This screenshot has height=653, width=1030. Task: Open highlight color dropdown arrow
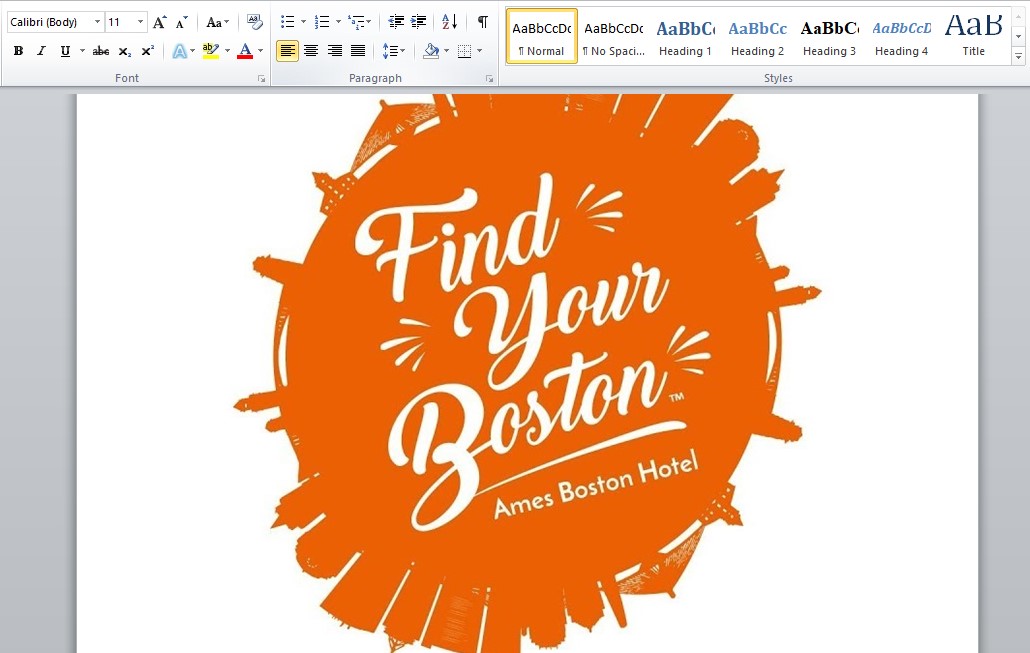(x=227, y=51)
